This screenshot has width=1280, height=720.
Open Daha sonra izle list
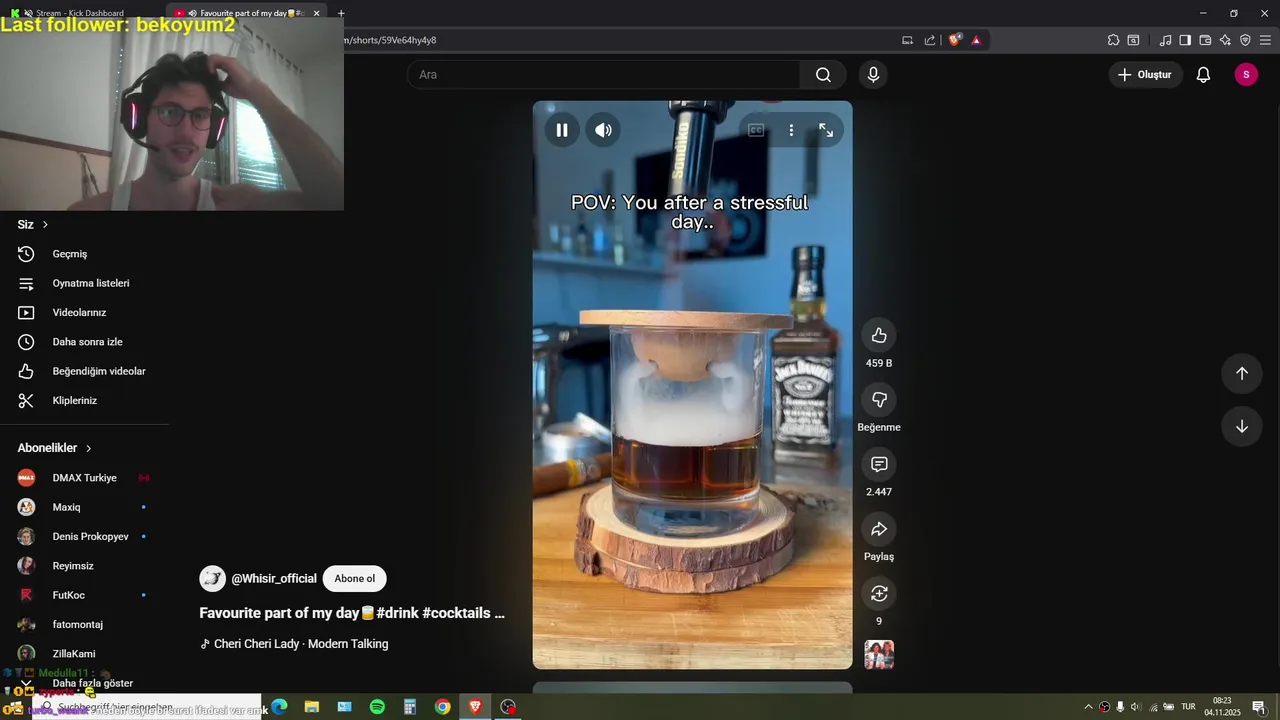85,342
